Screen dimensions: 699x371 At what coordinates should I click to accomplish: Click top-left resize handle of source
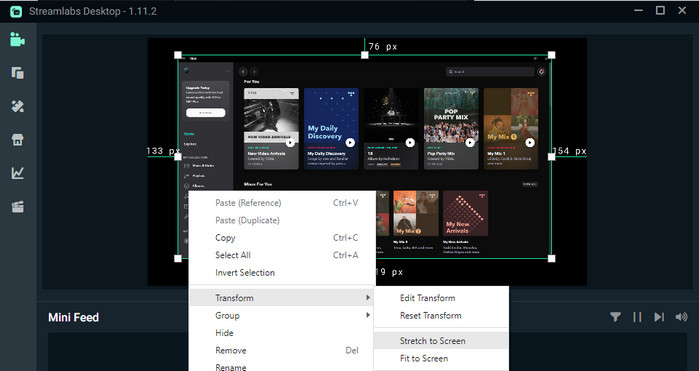click(x=178, y=55)
